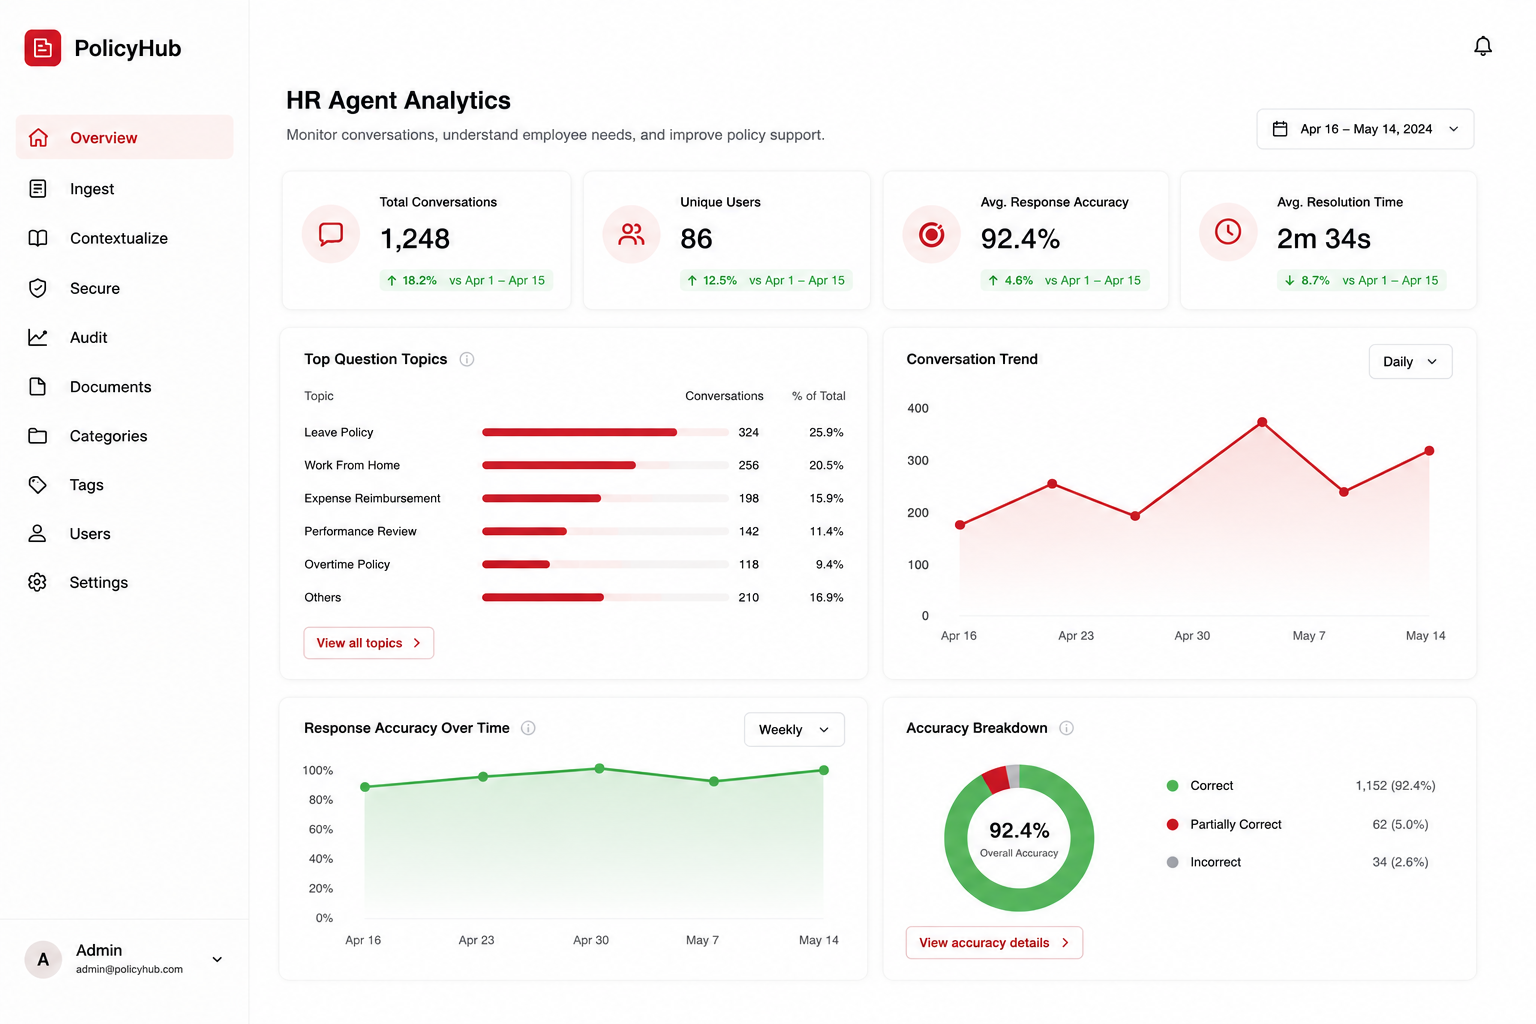The image size is (1536, 1024).
Task: Click the View all topics button
Action: click(369, 643)
